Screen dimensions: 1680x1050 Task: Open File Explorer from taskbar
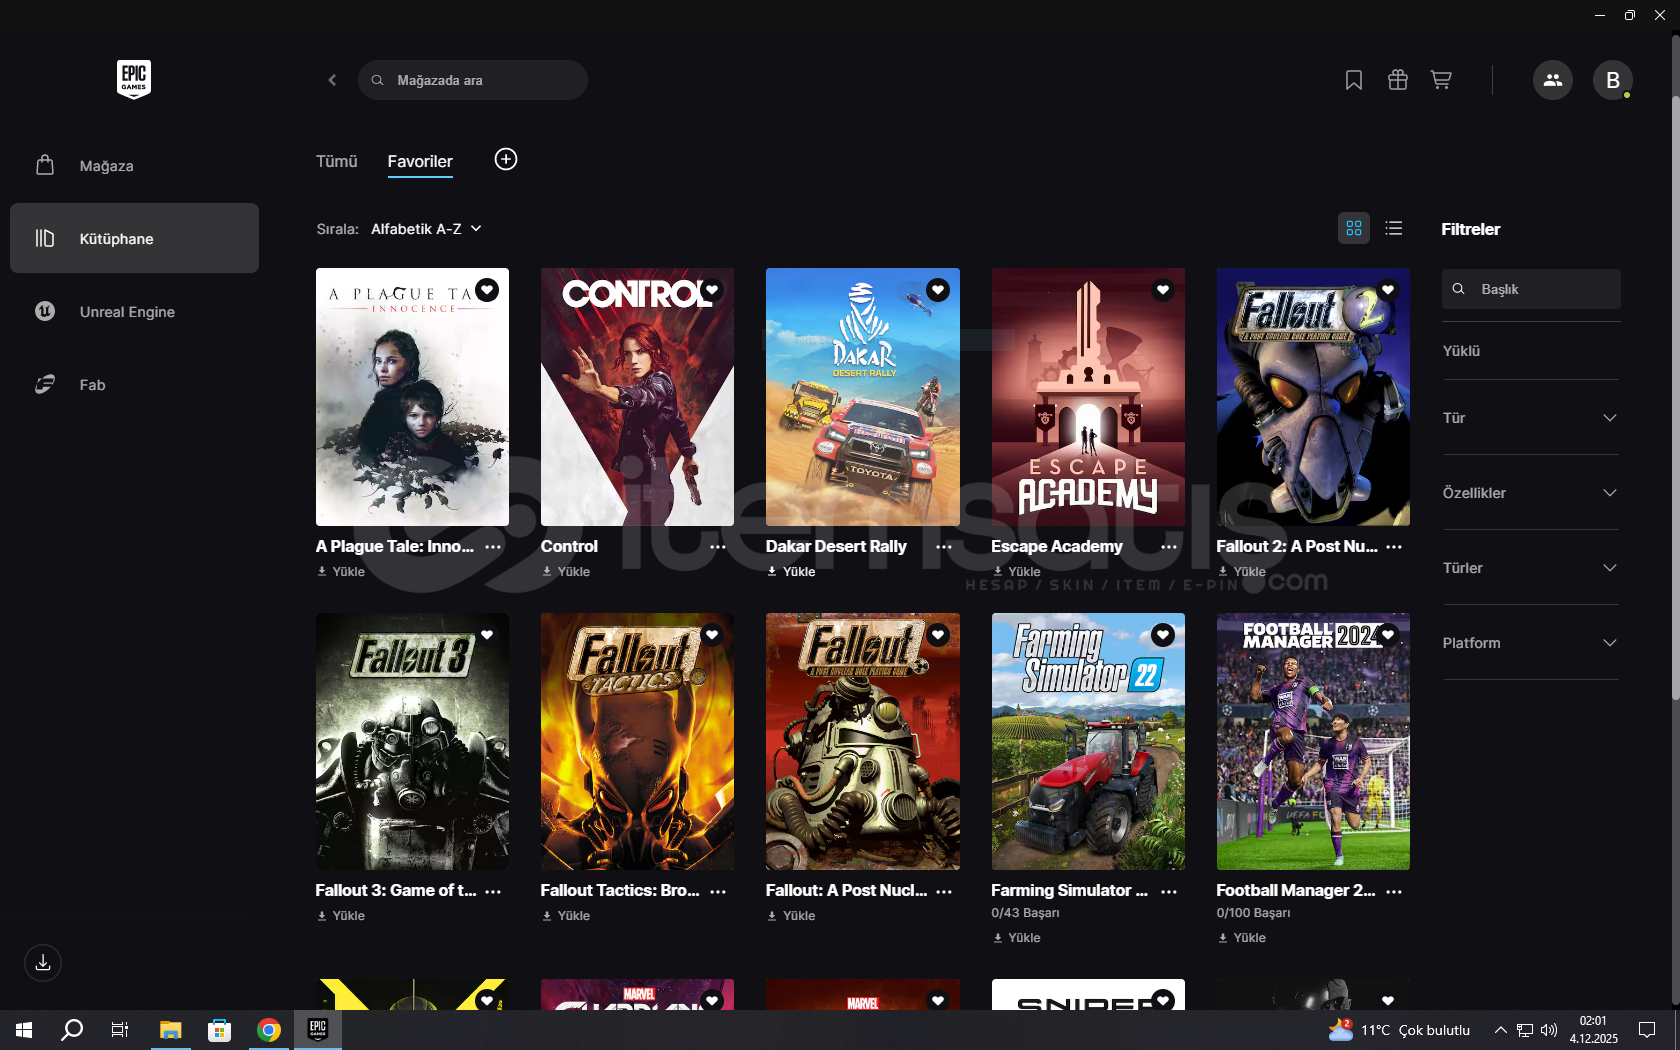point(170,1030)
